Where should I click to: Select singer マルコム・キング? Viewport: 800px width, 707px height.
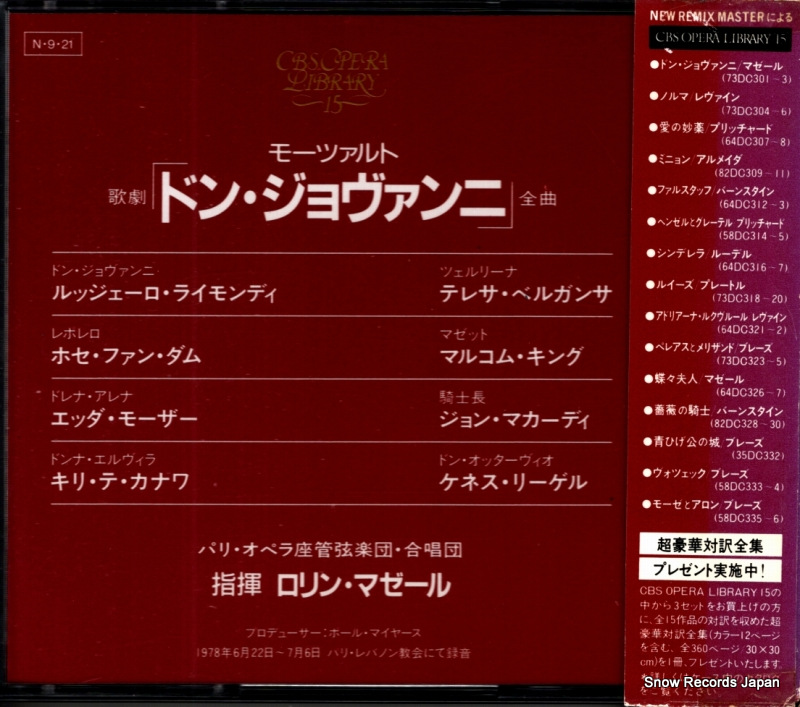tap(511, 357)
